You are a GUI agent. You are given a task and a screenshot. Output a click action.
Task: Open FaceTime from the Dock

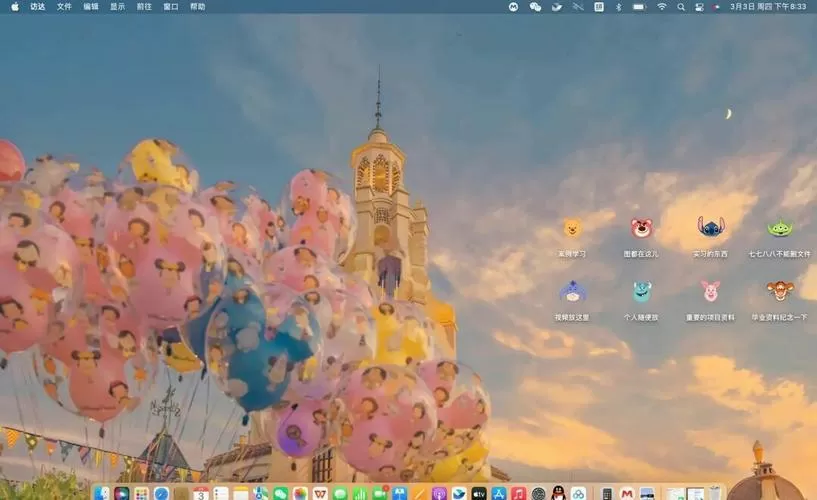pyautogui.click(x=380, y=493)
